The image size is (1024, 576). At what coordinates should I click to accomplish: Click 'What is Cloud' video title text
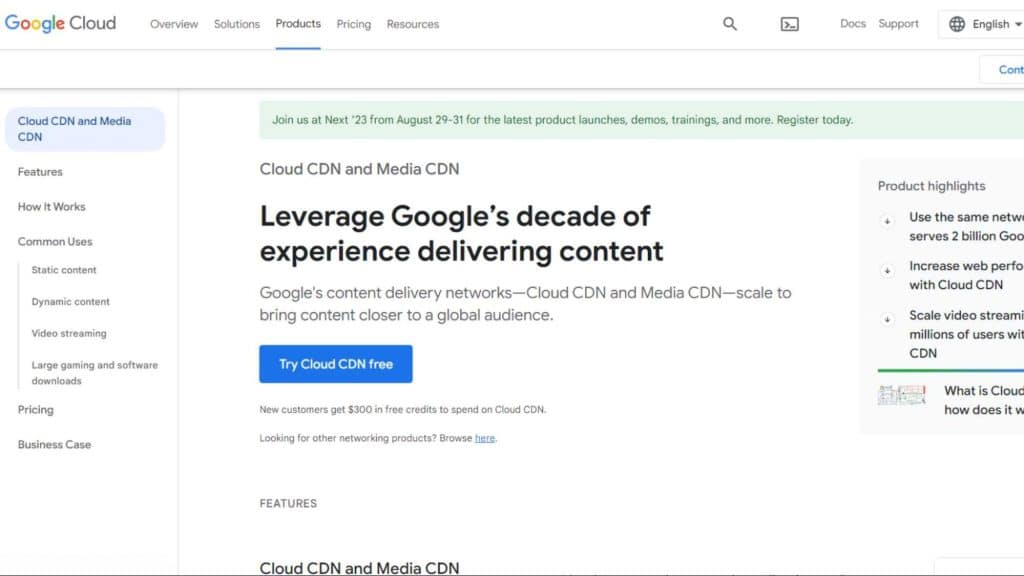pyautogui.click(x=984, y=400)
